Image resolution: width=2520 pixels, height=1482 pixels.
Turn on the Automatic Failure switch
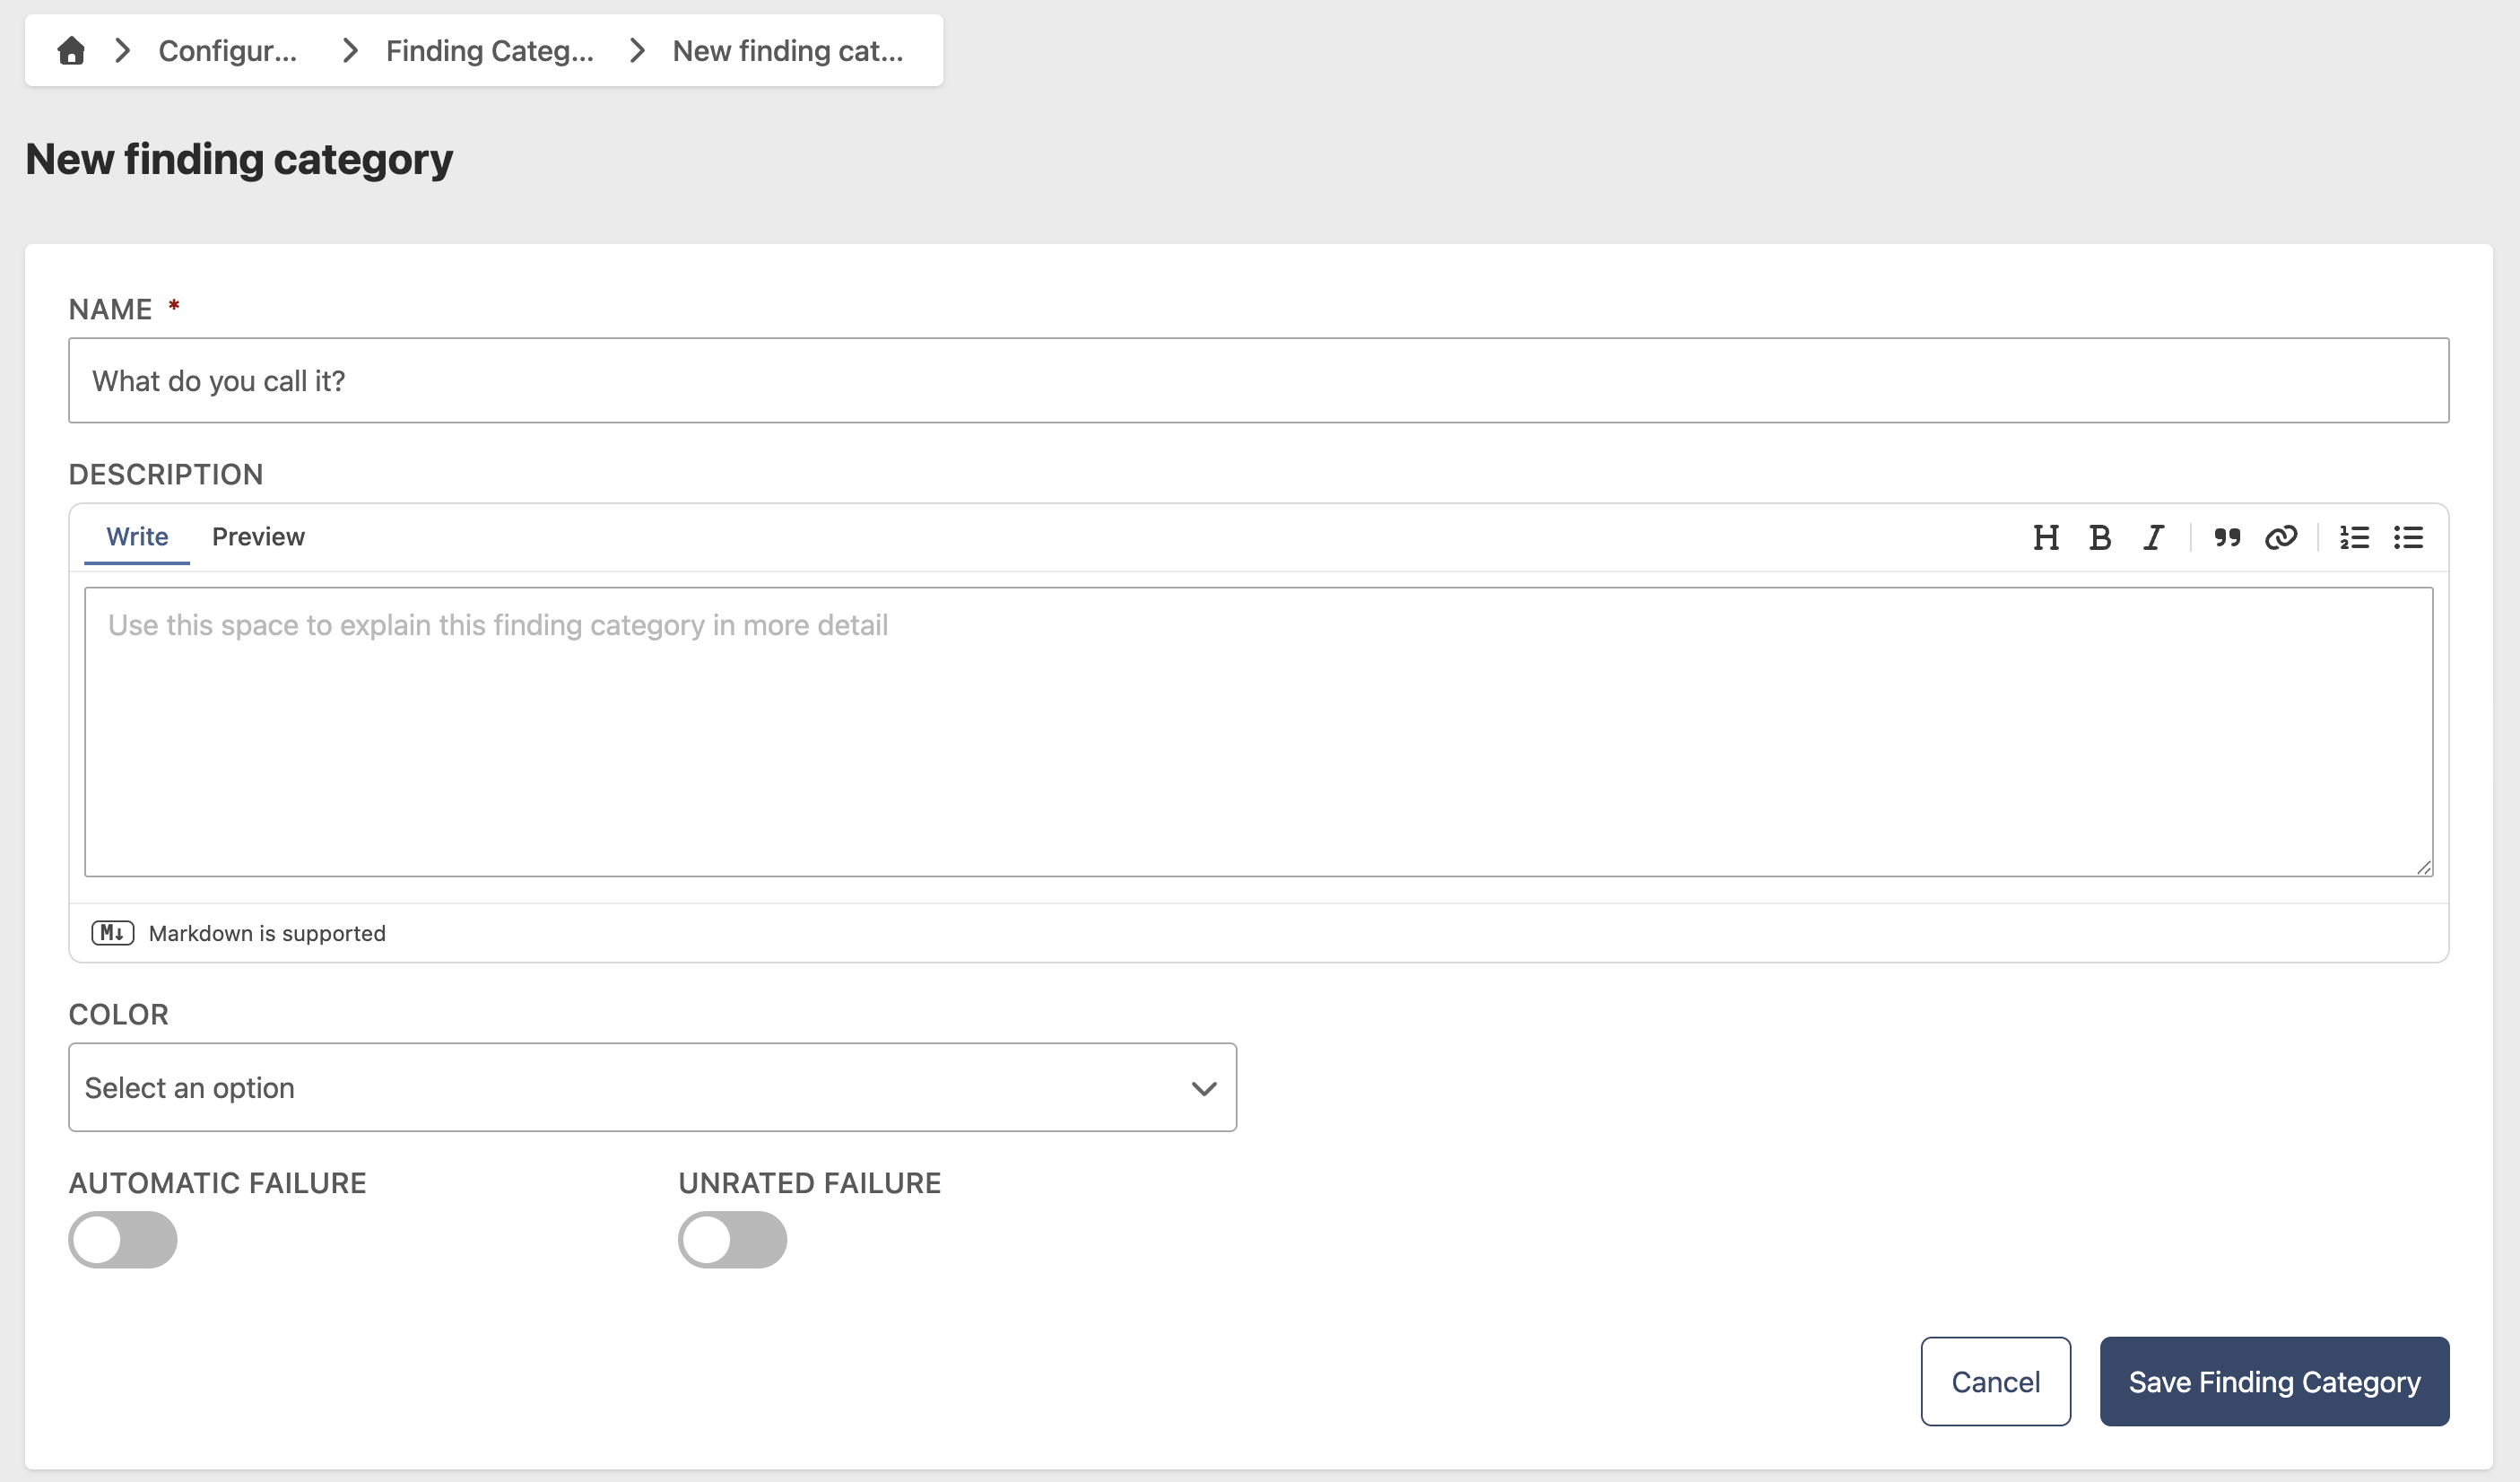(x=123, y=1240)
